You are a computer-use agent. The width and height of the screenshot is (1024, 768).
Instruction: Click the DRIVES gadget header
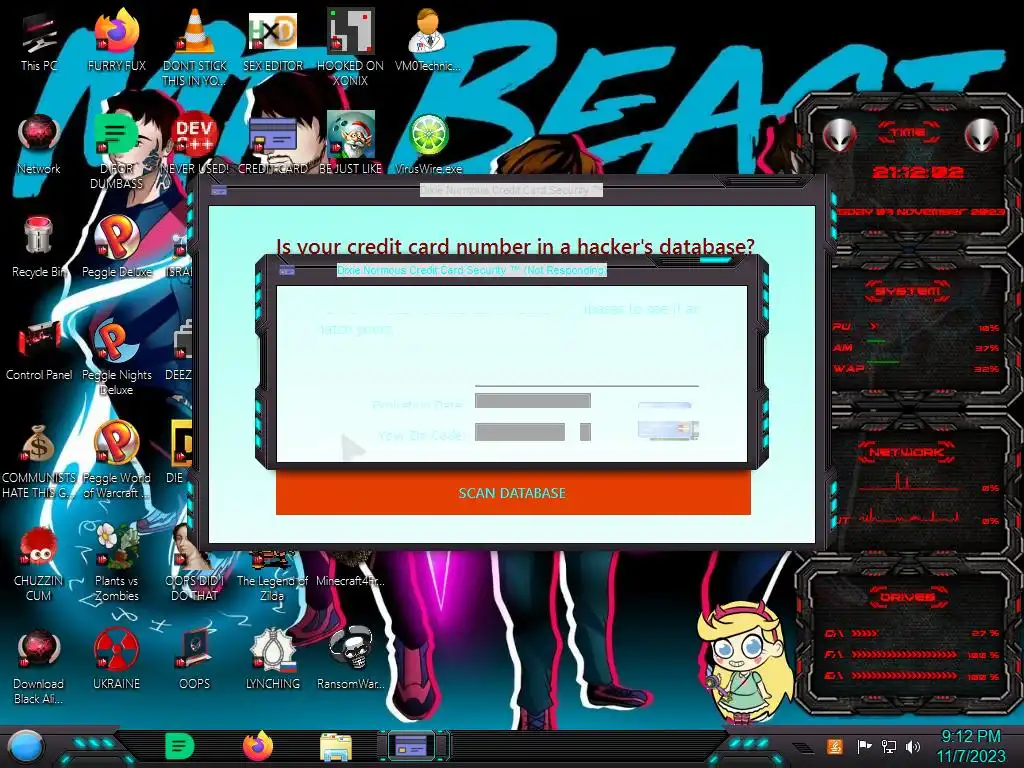point(907,597)
